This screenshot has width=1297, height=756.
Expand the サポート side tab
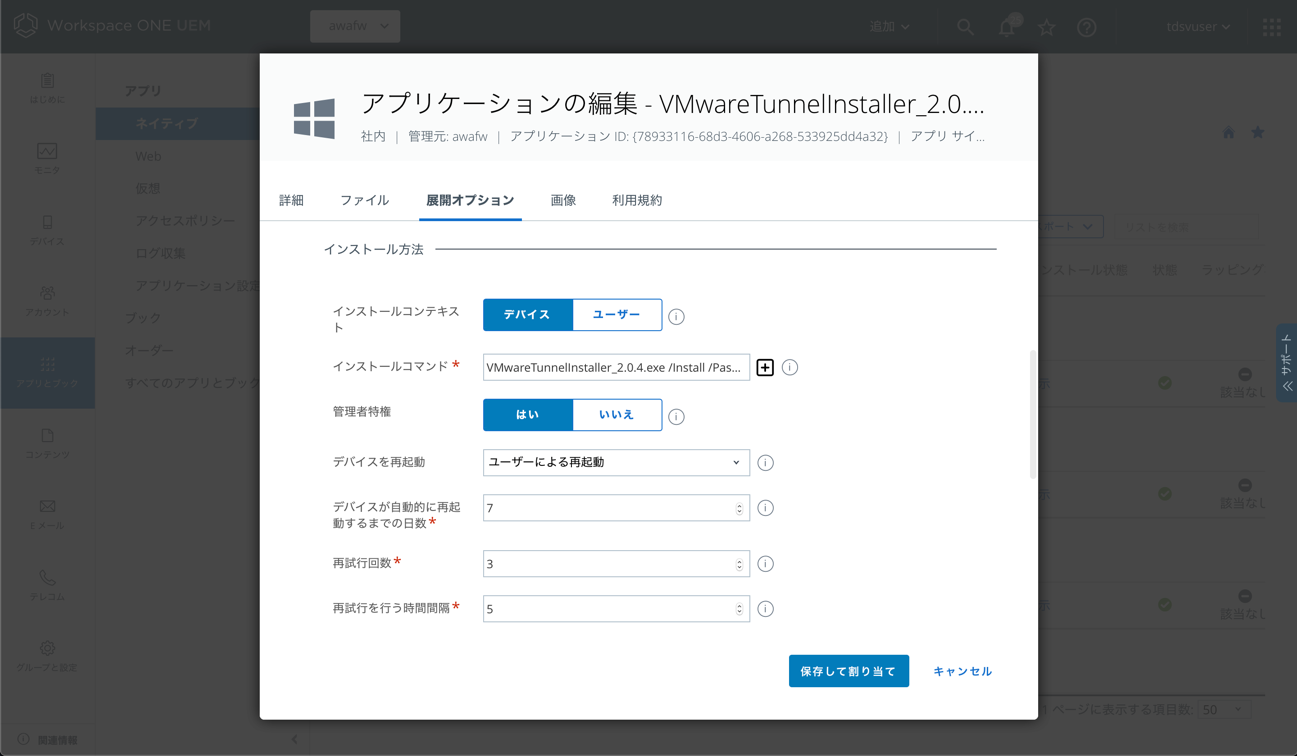pos(1286,363)
